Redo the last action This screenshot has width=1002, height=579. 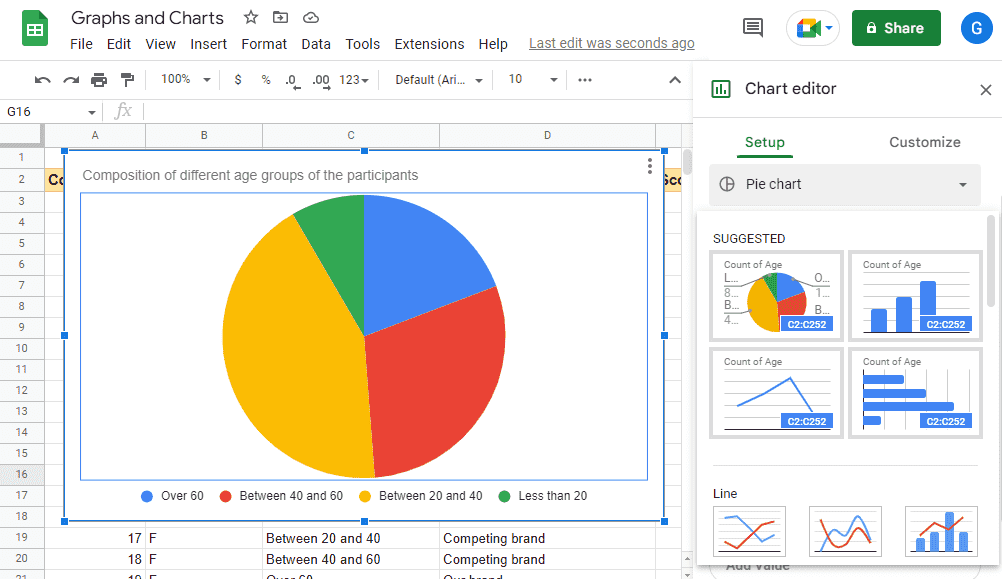[x=69, y=78]
